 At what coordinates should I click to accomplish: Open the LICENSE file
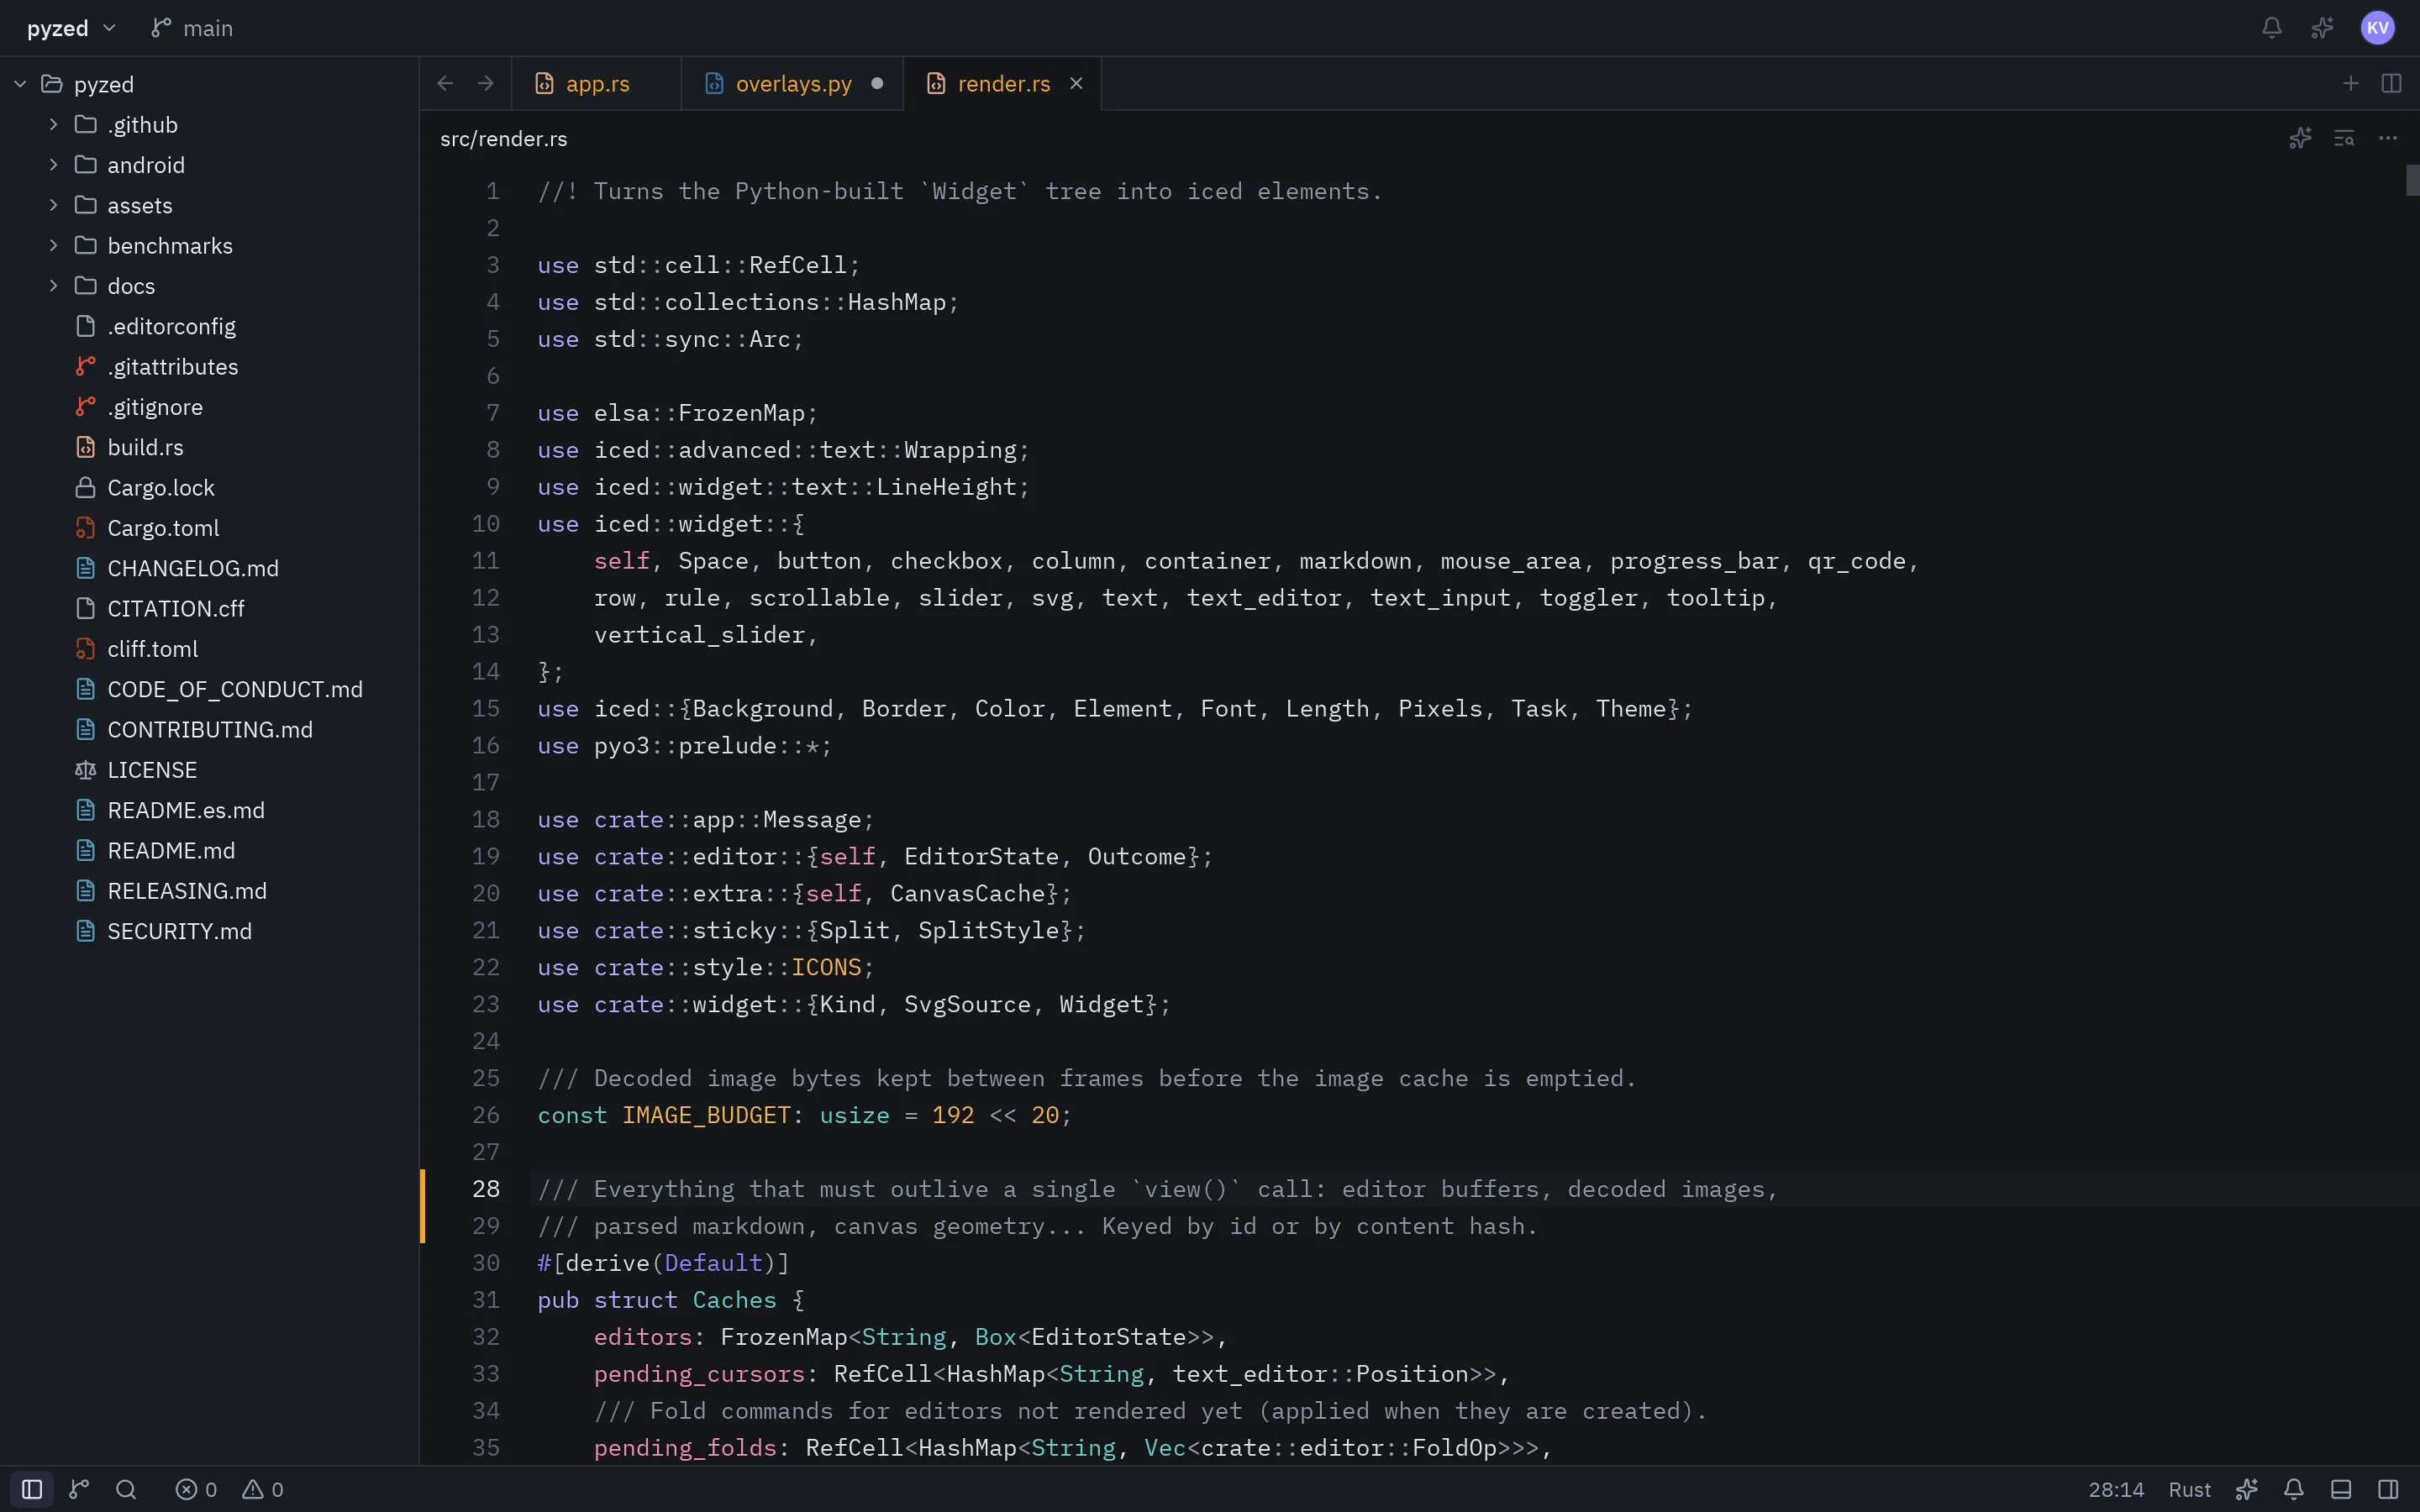coord(210,769)
